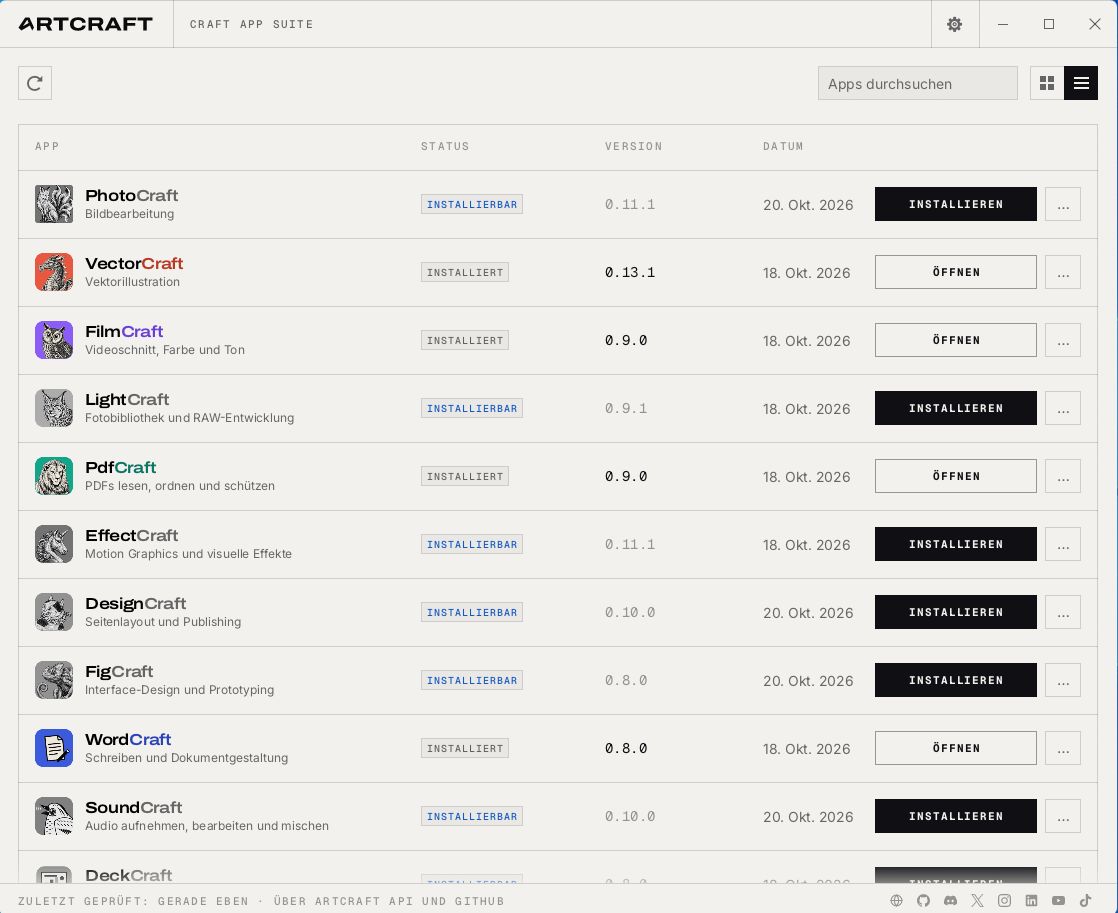Click the PdfCraft Installiert status badge
Image resolution: width=1118 pixels, height=913 pixels.
465,476
